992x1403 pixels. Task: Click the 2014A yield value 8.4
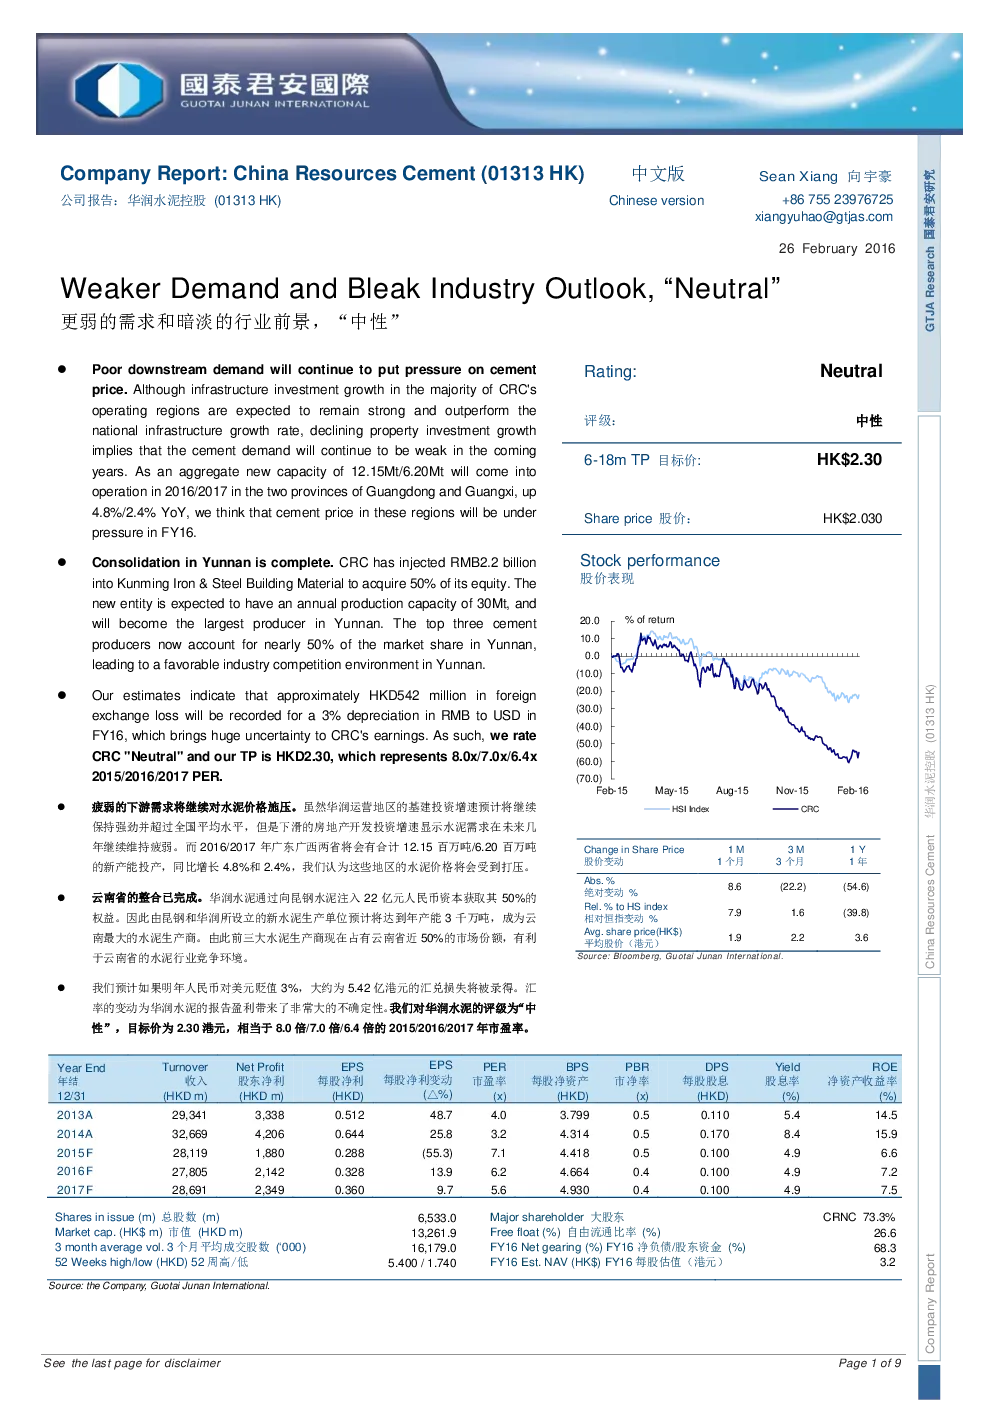(792, 1134)
